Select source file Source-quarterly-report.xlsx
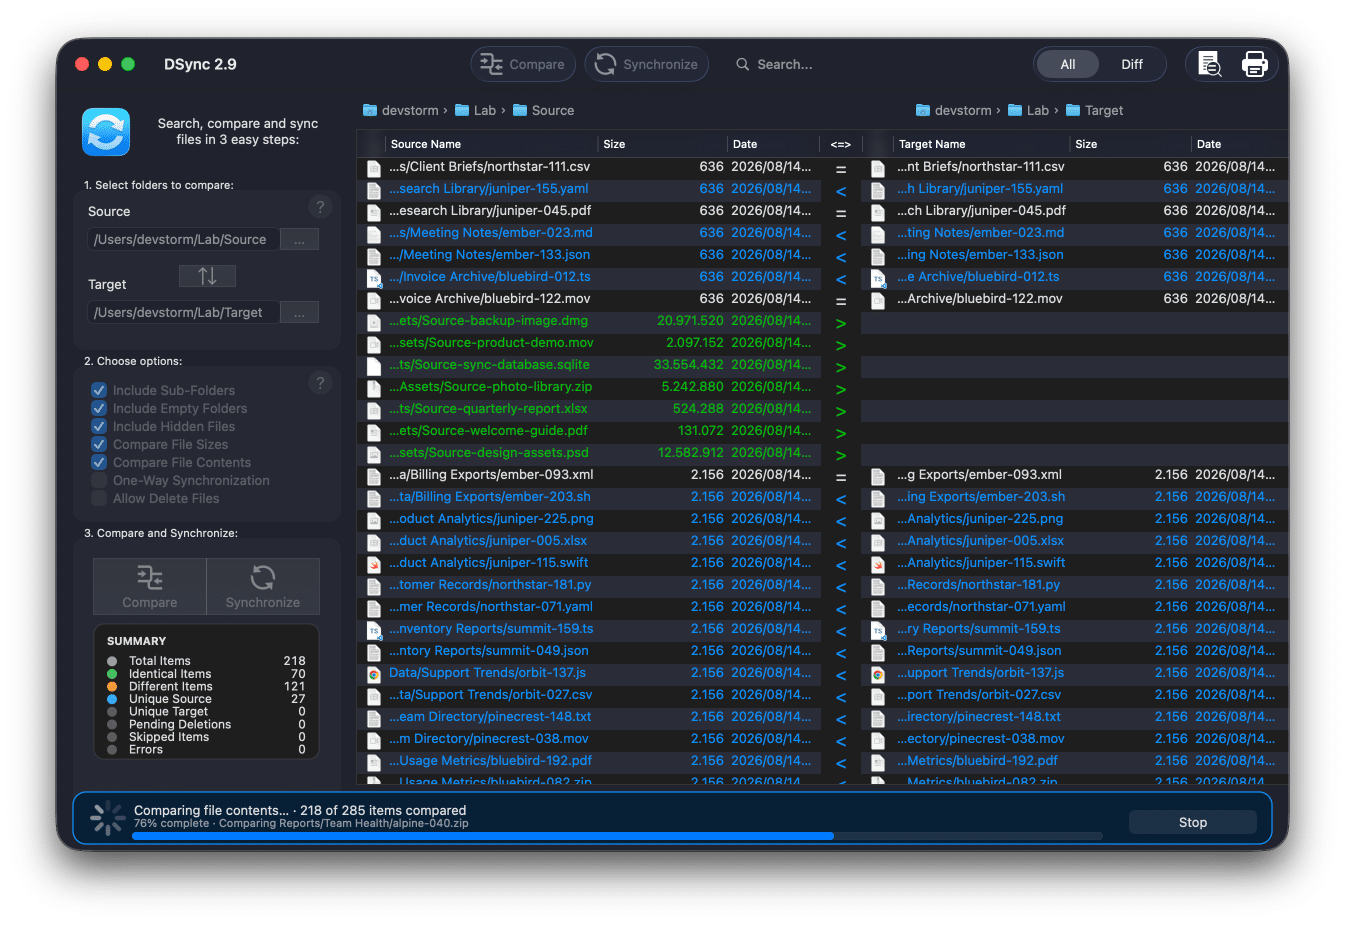The image size is (1345, 925). pyautogui.click(x=488, y=408)
